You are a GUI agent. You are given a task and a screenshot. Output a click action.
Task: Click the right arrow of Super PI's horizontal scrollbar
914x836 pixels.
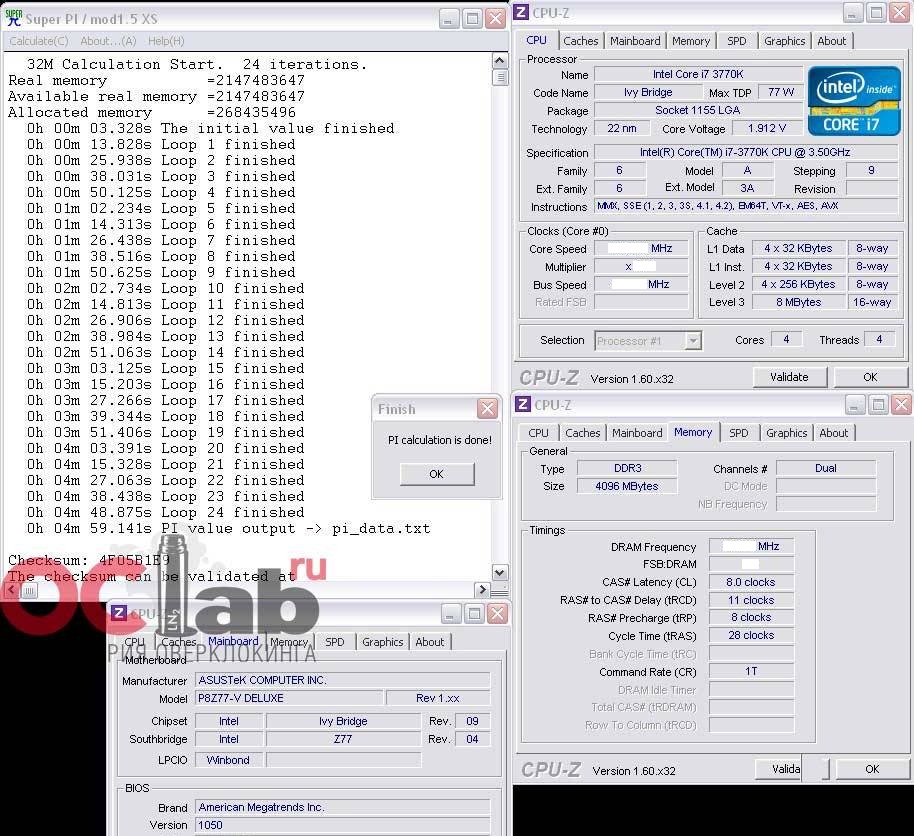pos(481,589)
